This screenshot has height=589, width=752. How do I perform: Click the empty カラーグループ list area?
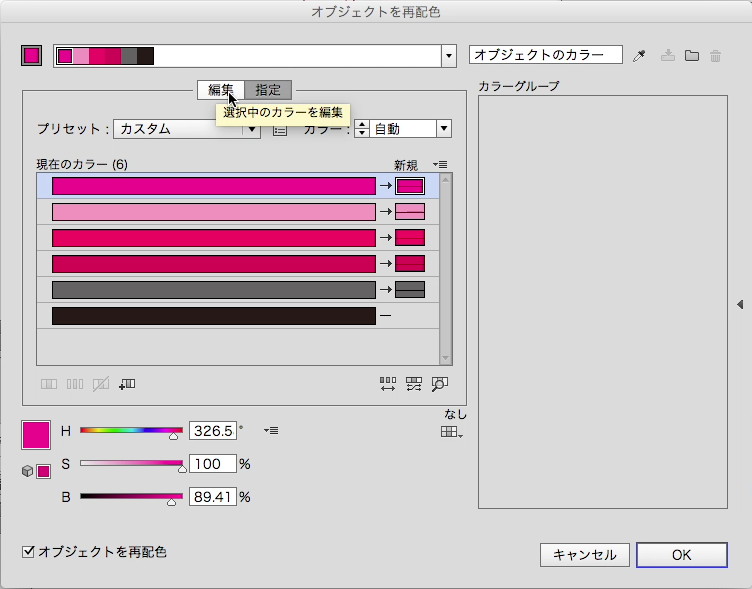[x=603, y=302]
